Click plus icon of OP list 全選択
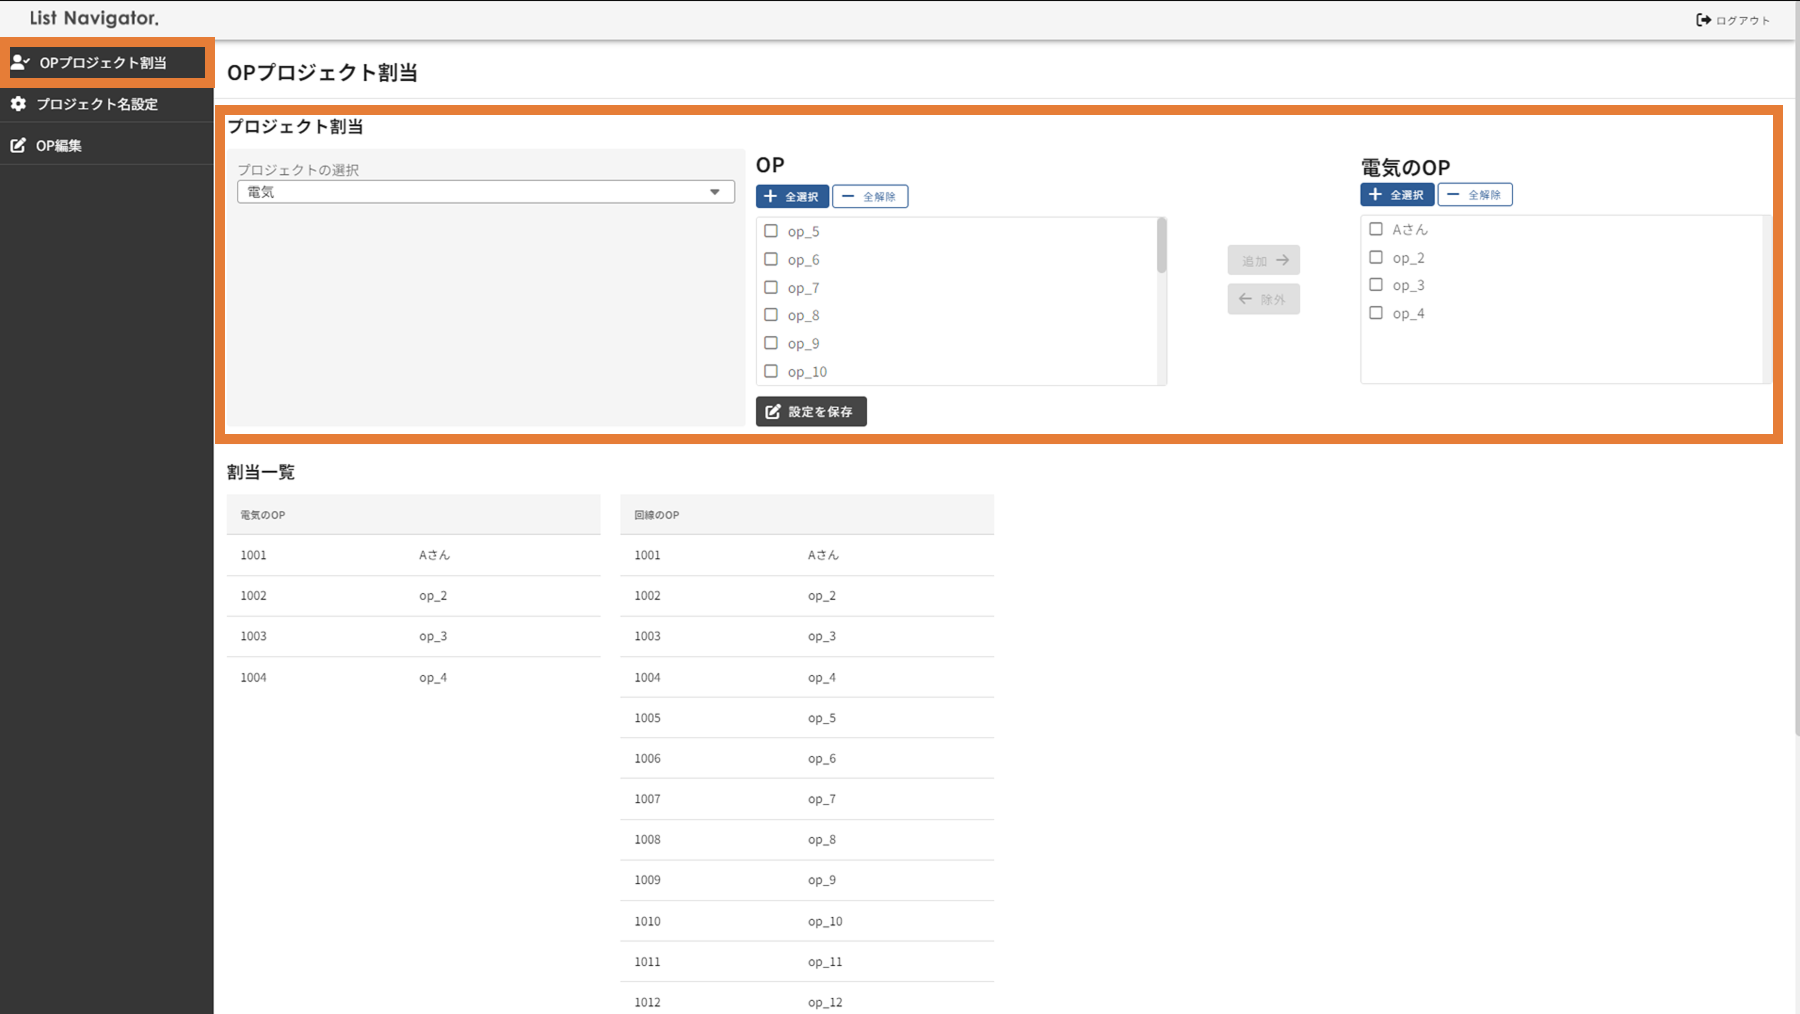This screenshot has width=1800, height=1014. point(771,197)
